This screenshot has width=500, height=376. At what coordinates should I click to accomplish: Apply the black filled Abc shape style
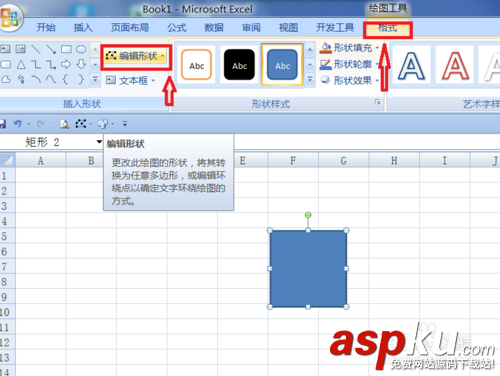240,65
